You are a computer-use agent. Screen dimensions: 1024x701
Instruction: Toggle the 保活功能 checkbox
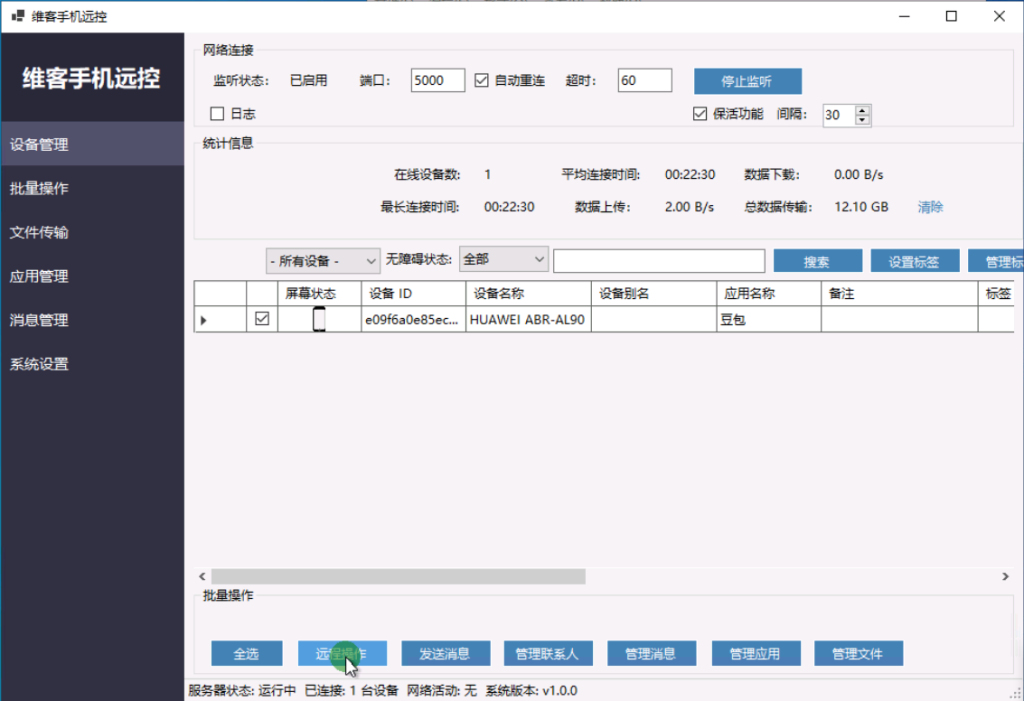pyautogui.click(x=700, y=114)
